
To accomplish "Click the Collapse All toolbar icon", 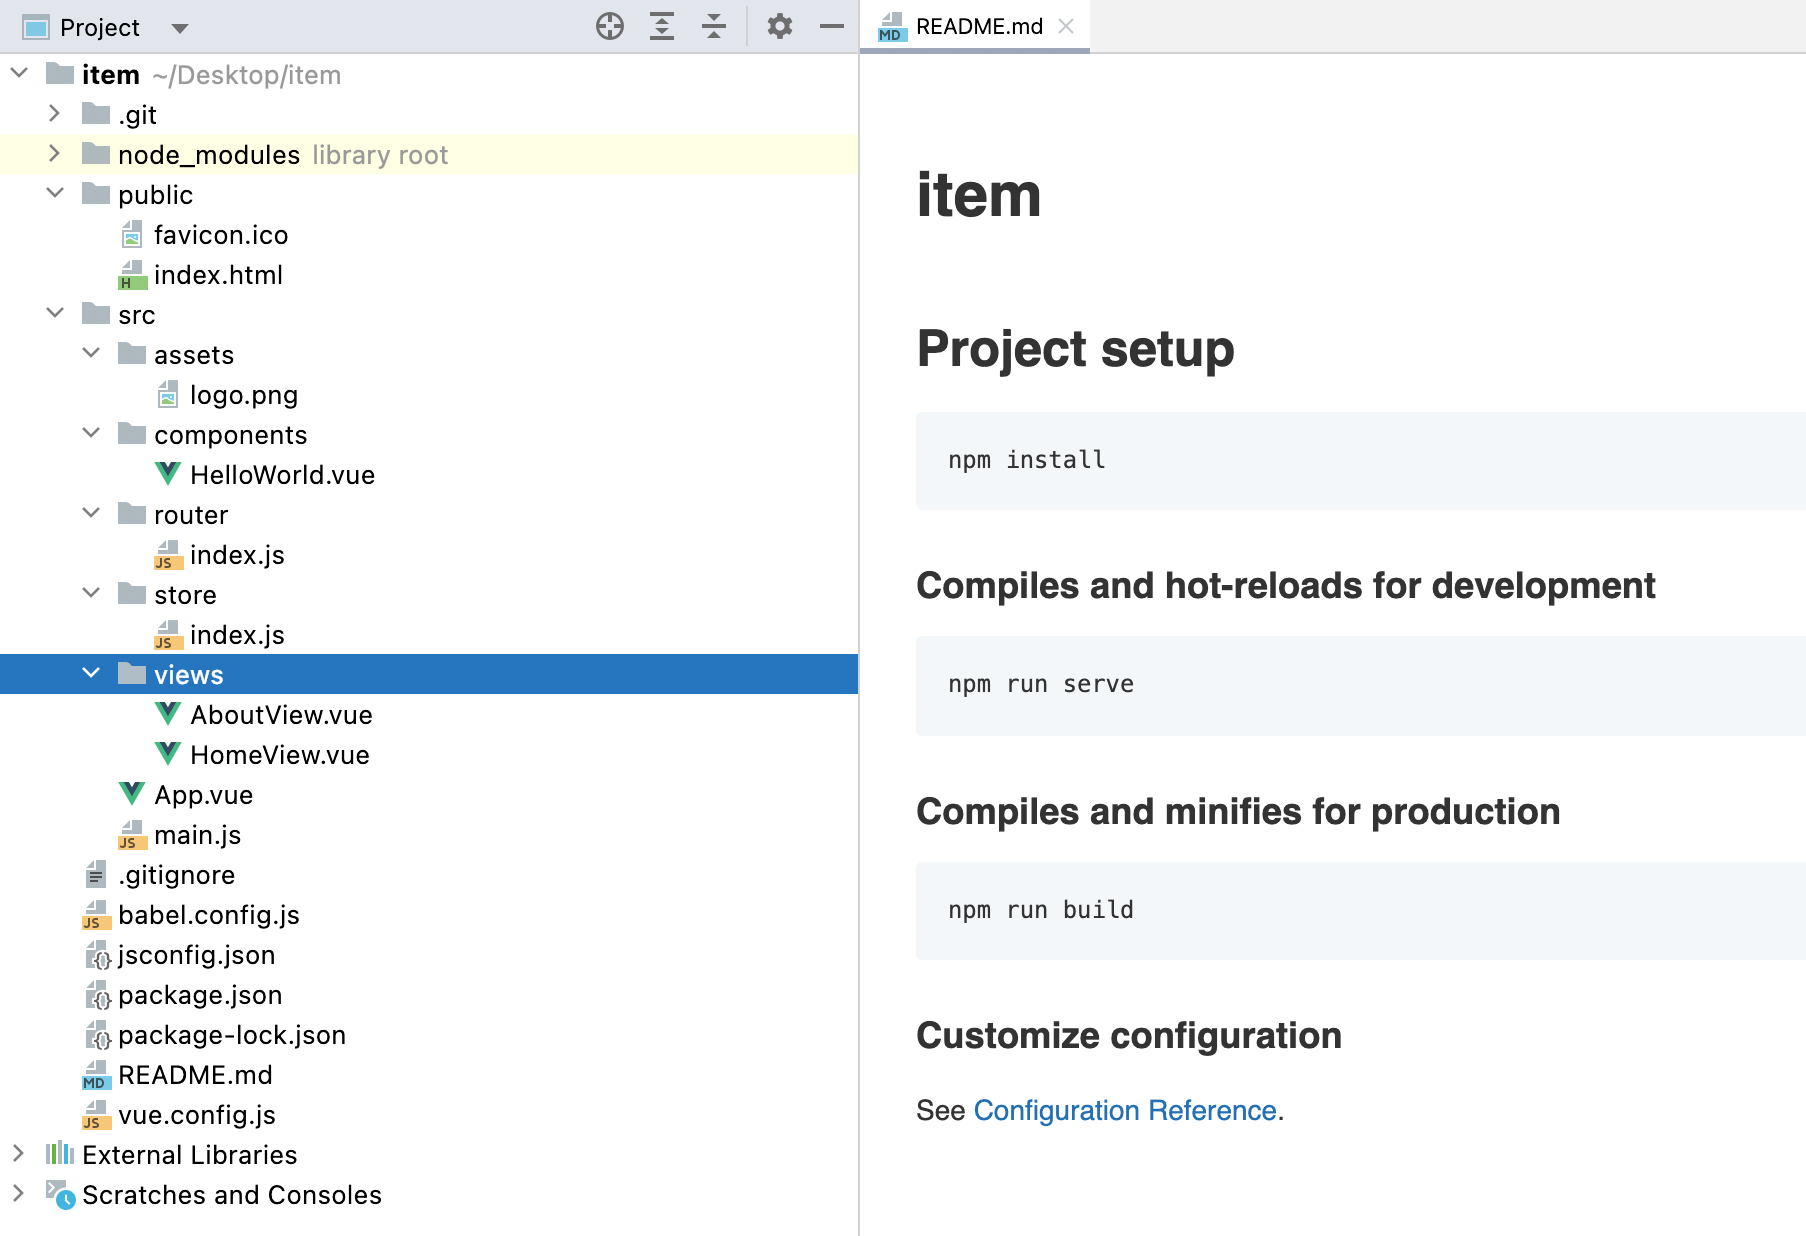I will (x=714, y=26).
